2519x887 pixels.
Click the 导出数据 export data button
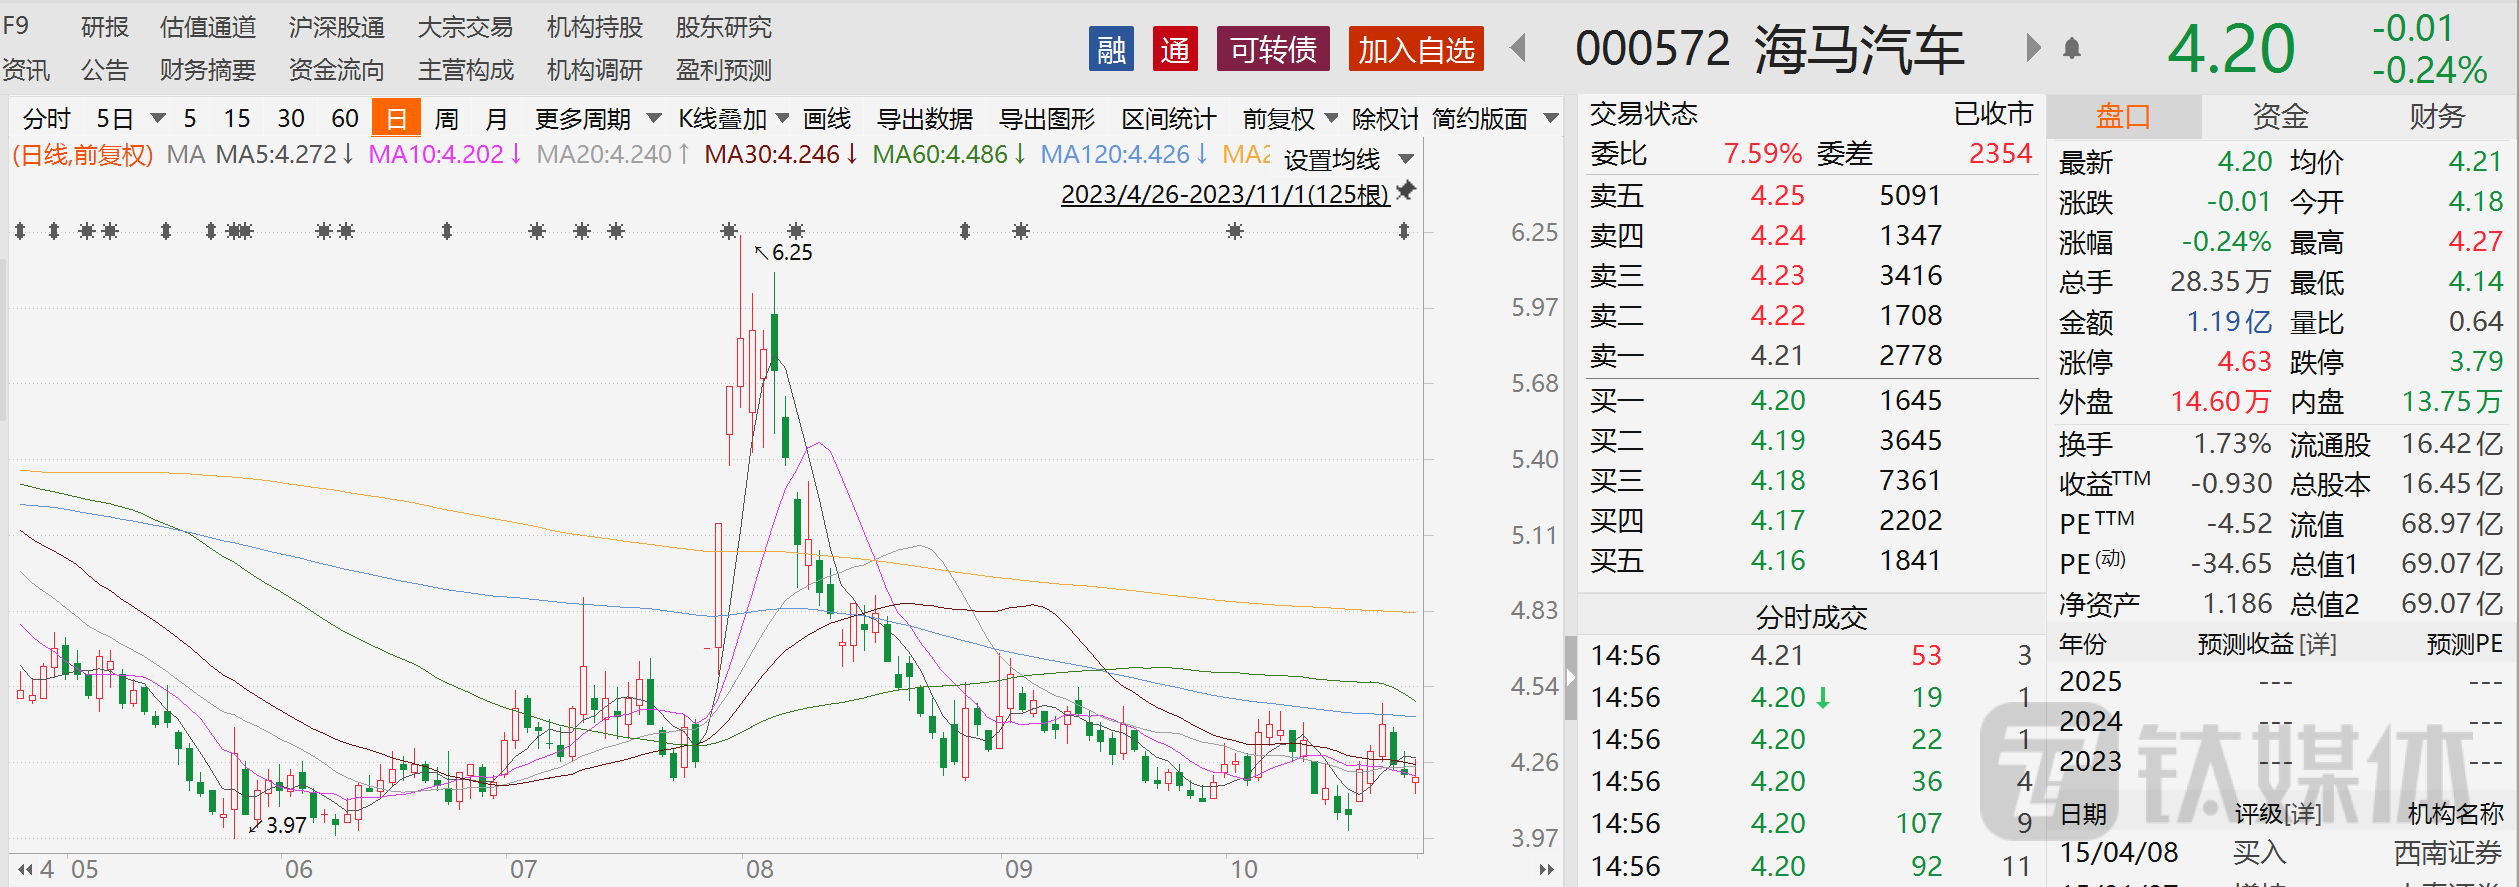924,119
